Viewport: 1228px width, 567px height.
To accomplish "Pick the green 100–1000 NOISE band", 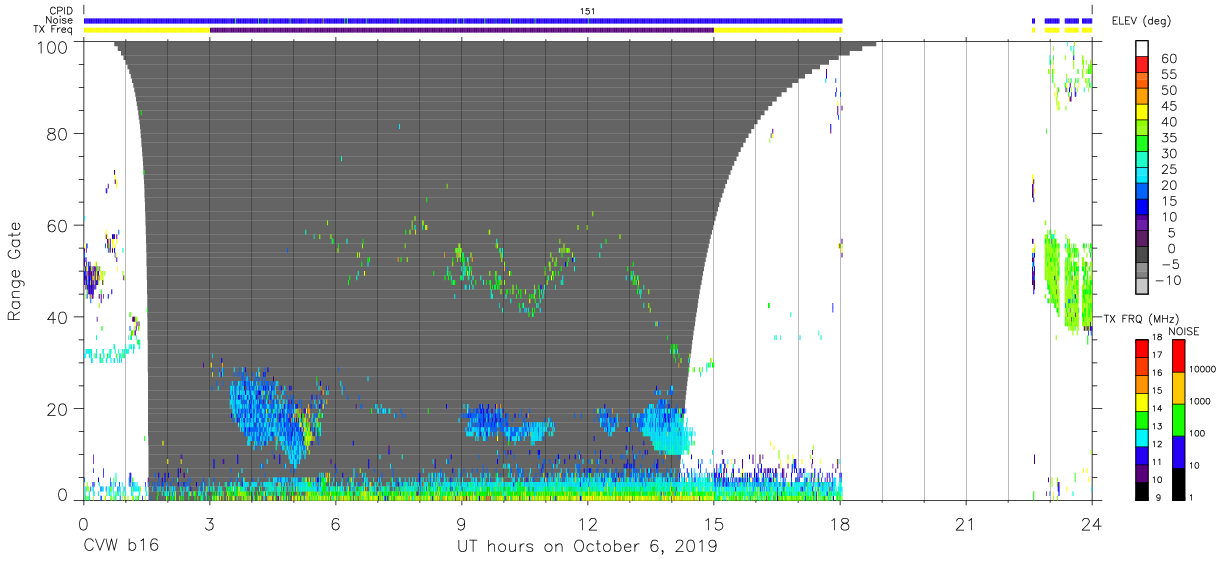I will tap(1177, 420).
